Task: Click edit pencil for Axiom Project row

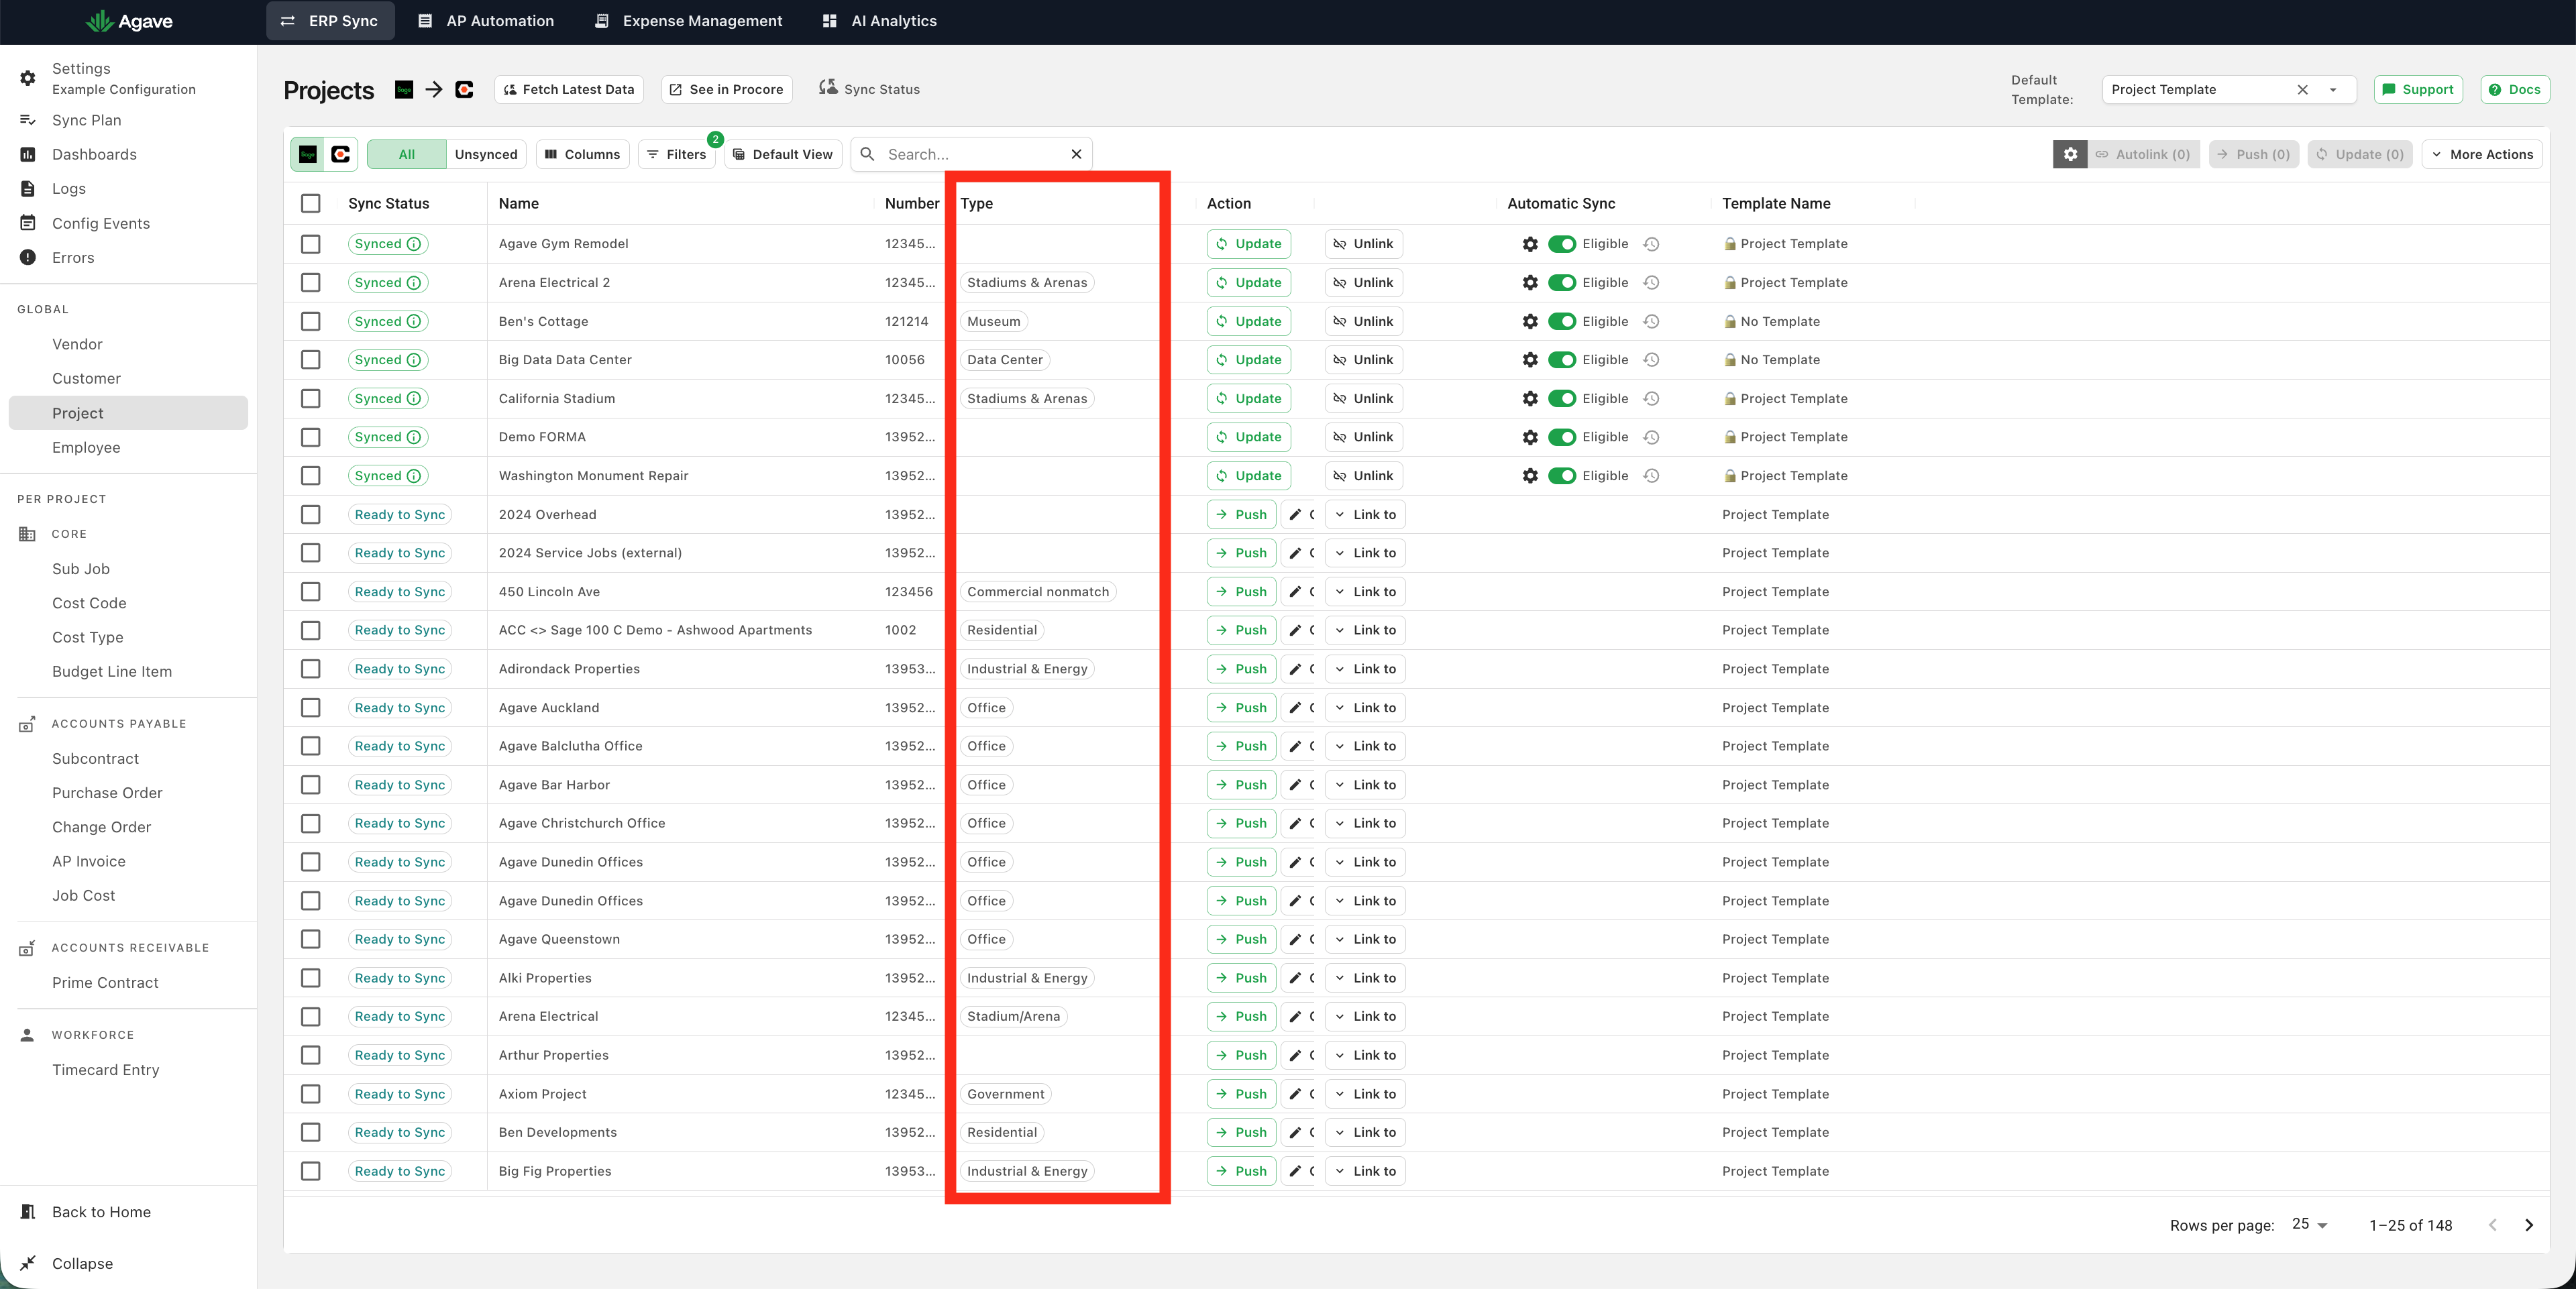Action: [1296, 1094]
